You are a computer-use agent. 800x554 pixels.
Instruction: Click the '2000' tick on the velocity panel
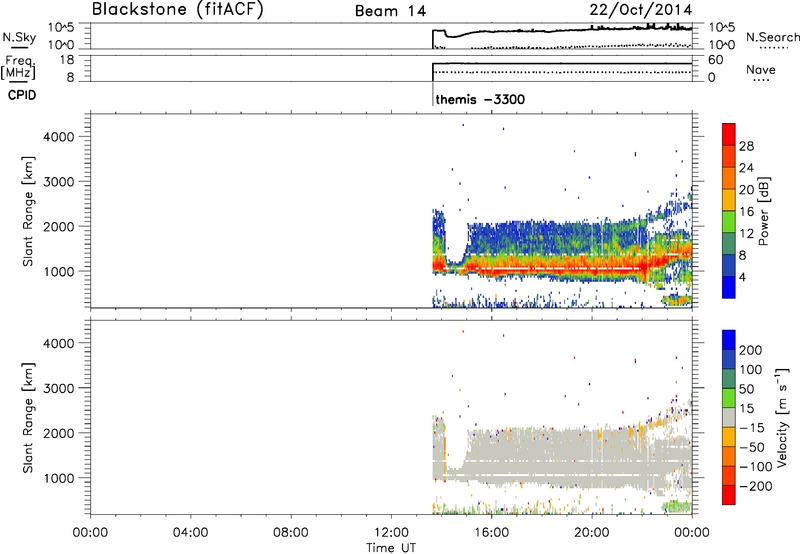(x=58, y=433)
